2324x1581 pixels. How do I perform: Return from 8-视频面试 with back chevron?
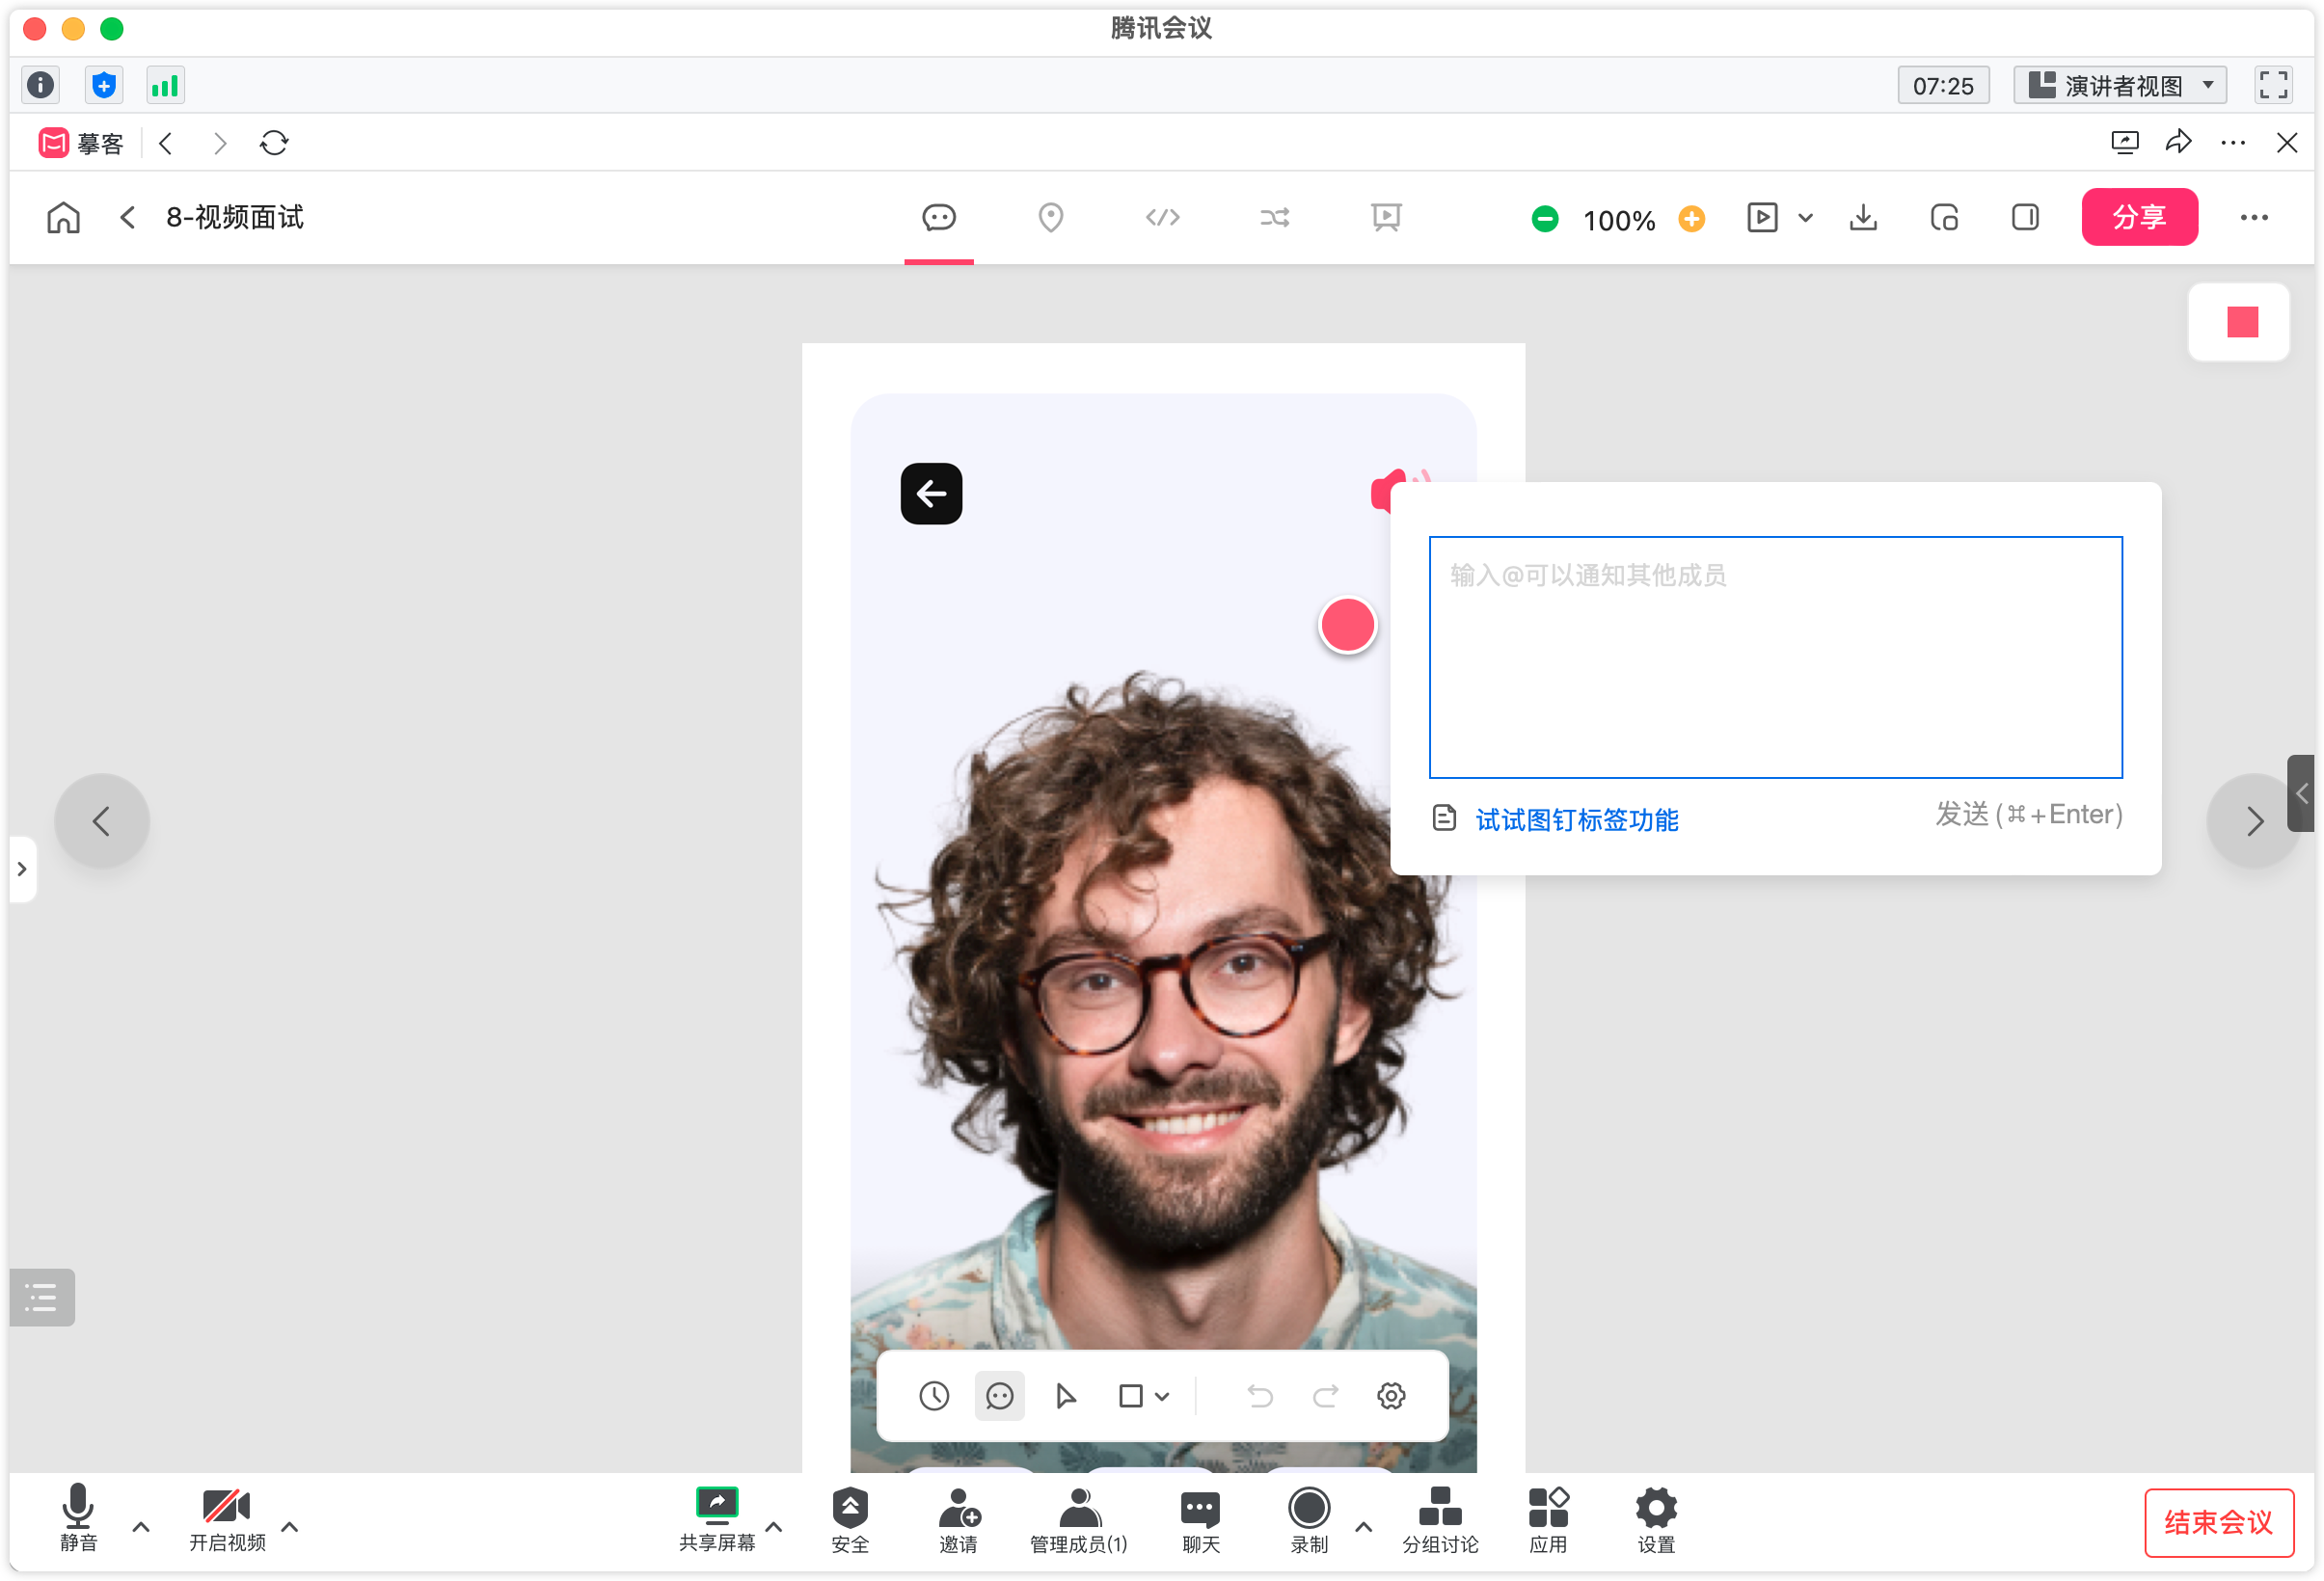(127, 217)
